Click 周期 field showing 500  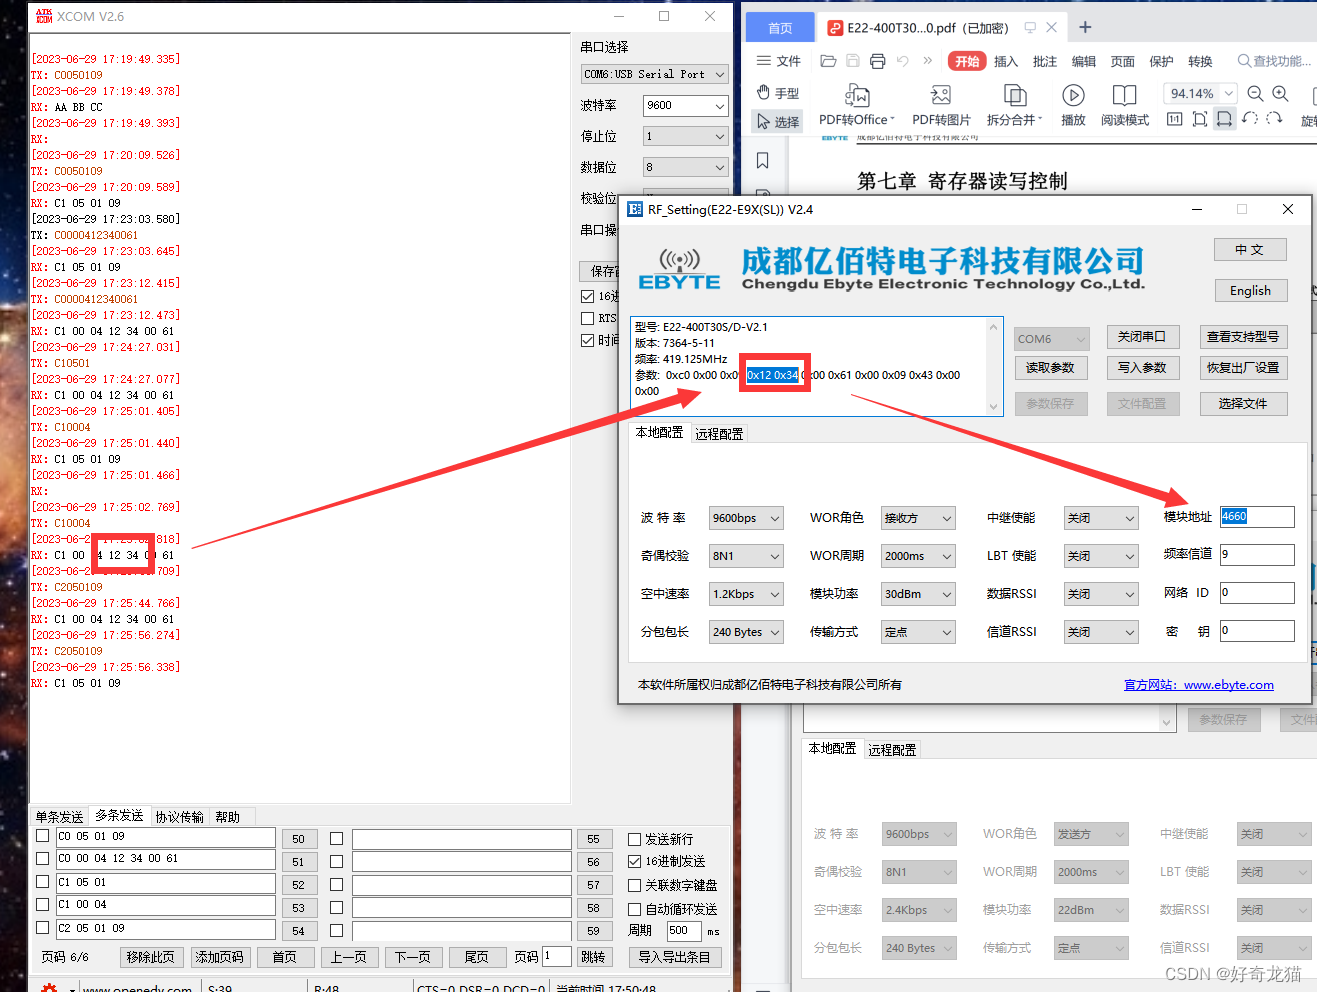[x=684, y=930]
